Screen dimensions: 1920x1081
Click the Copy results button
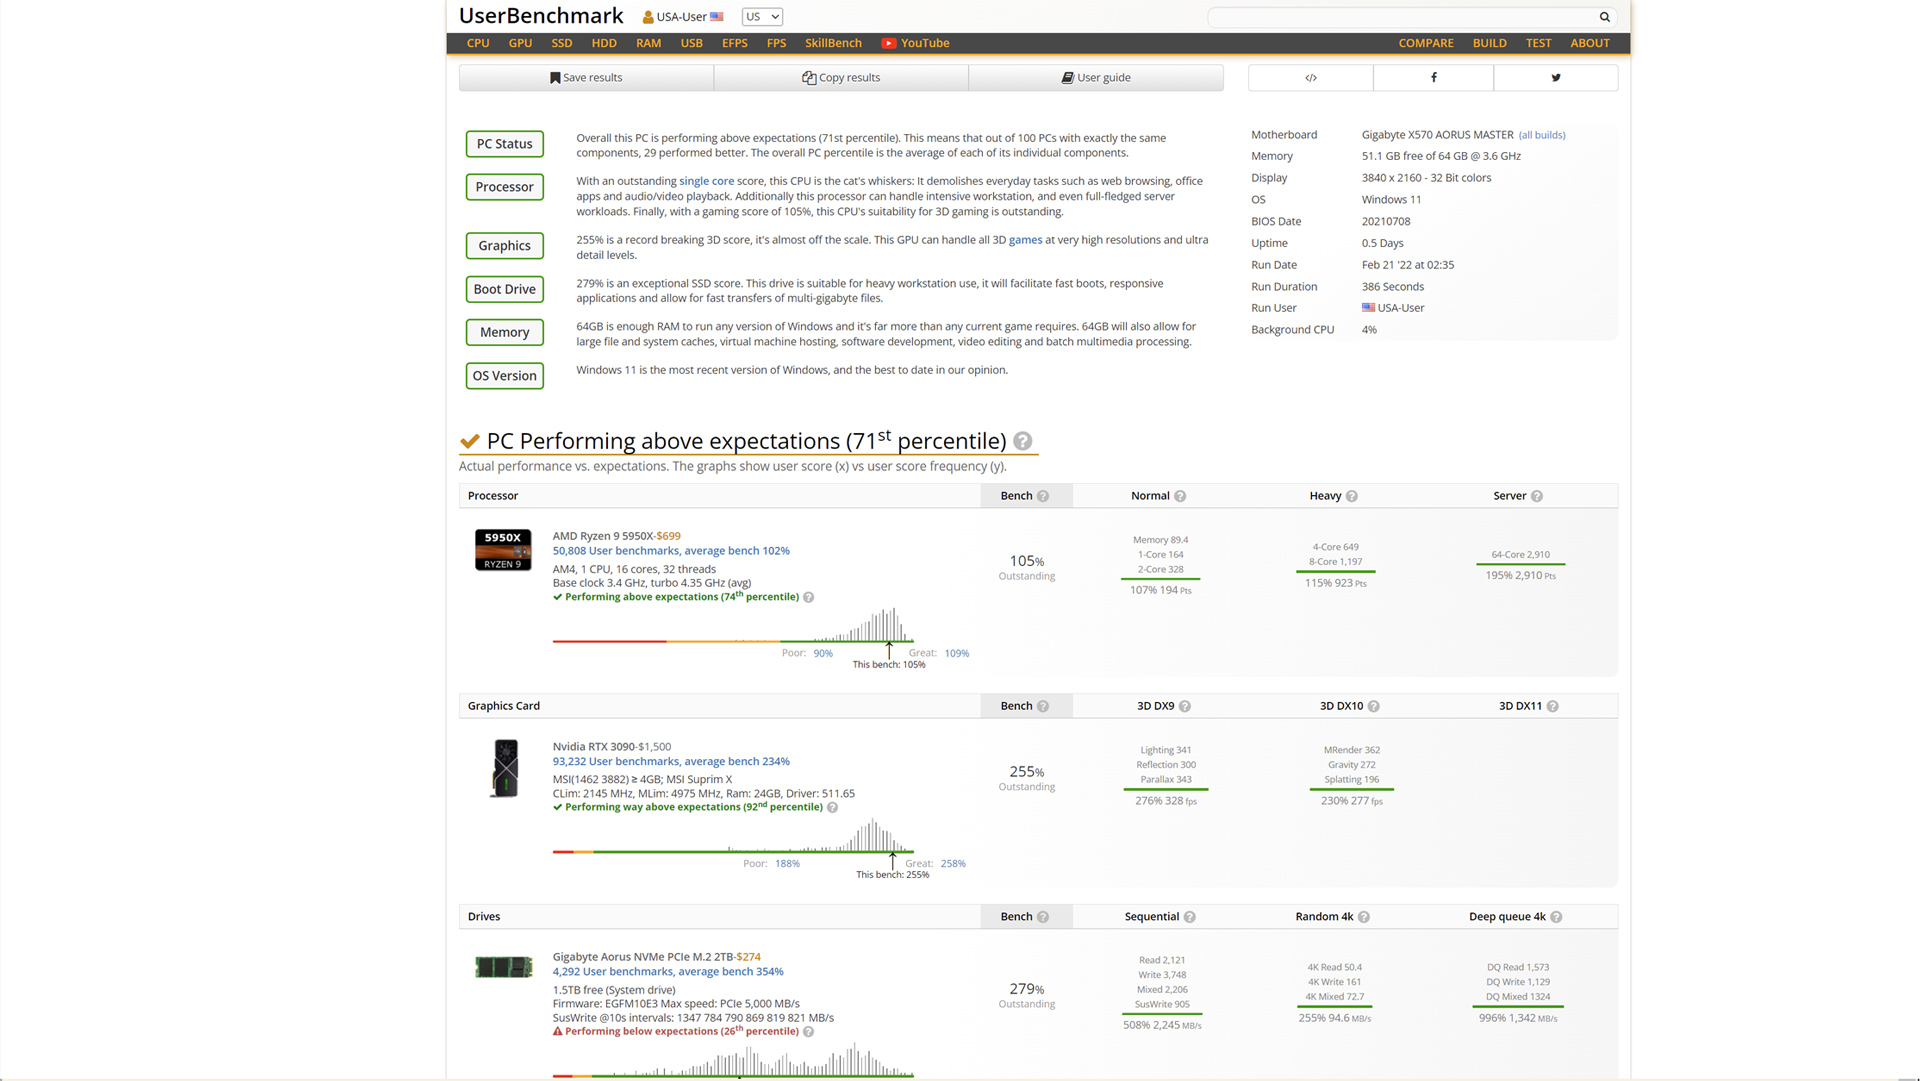841,78
